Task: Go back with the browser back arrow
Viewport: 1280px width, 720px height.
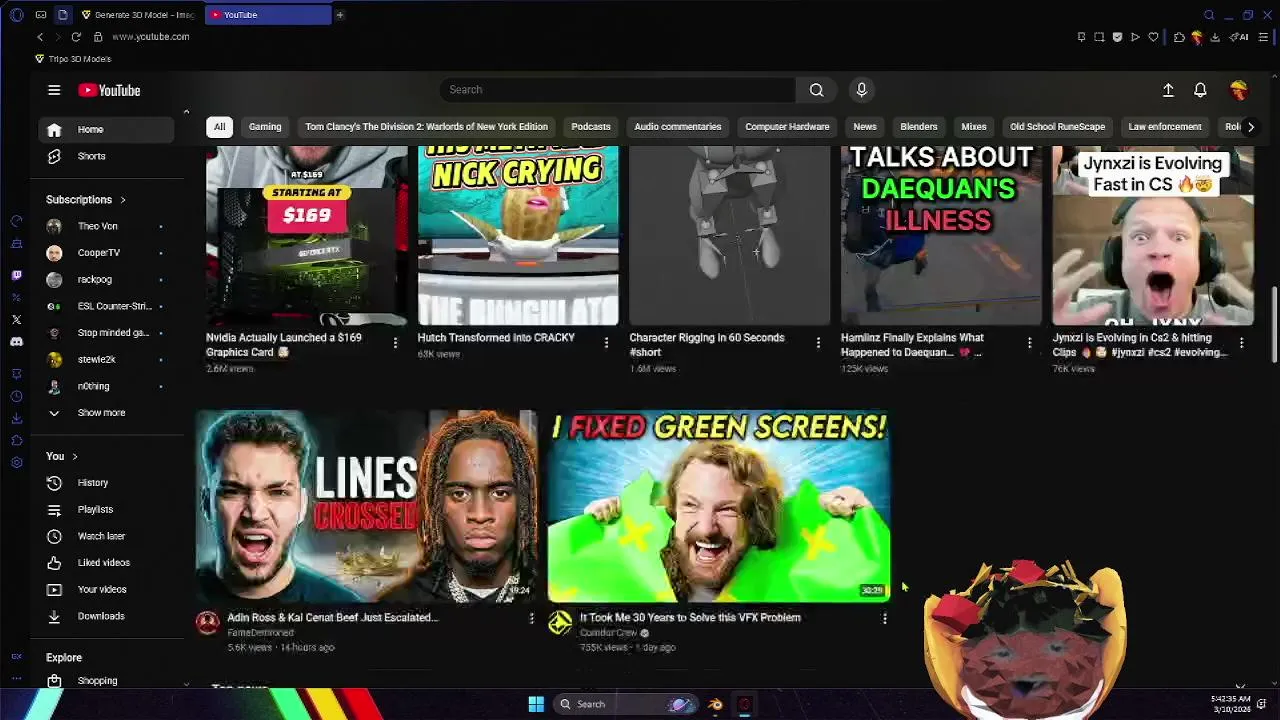Action: 40,37
